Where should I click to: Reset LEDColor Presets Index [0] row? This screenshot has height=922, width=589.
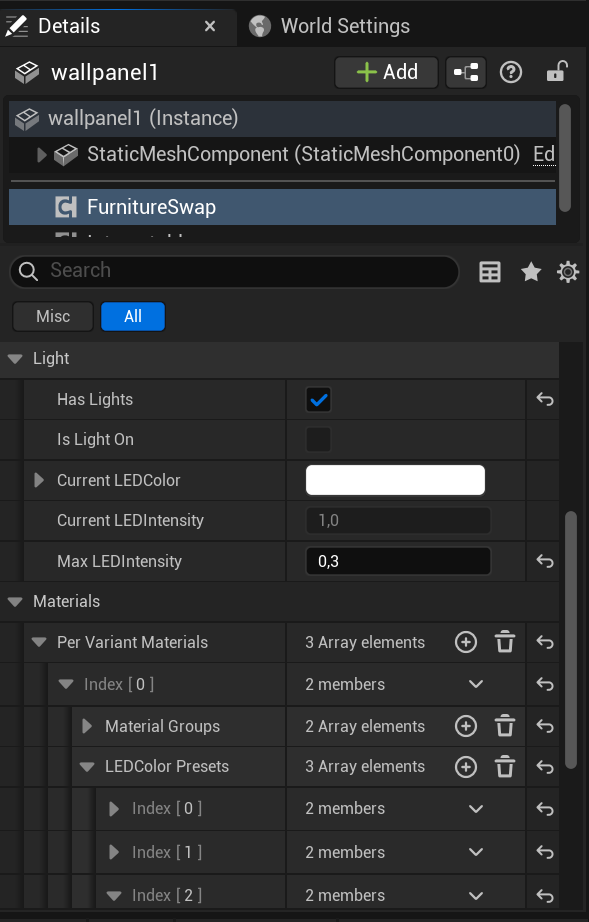point(545,809)
